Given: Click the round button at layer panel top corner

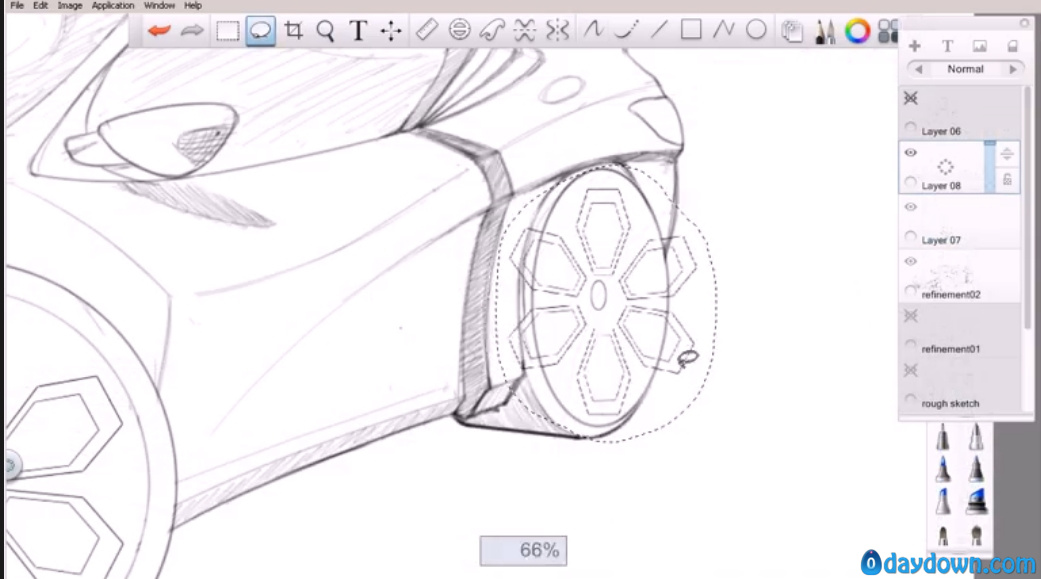Looking at the screenshot, I should (x=1024, y=23).
